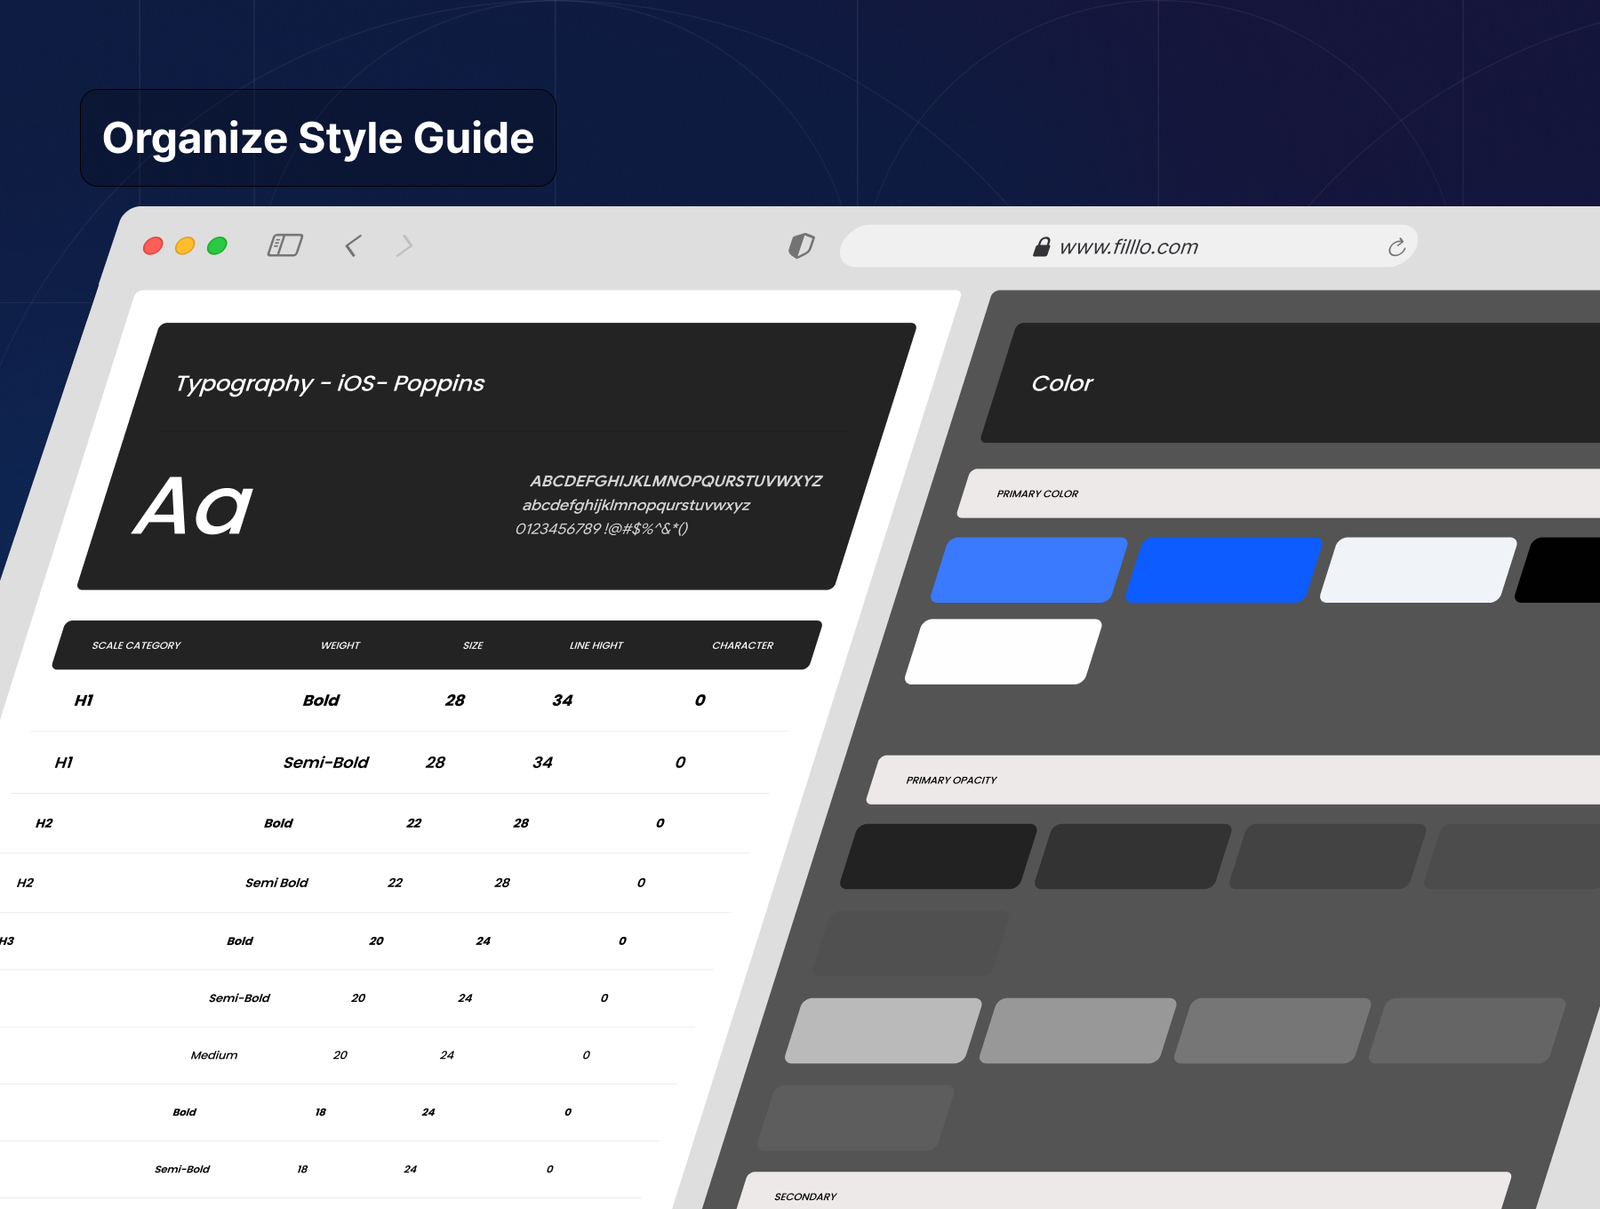Reload the page with the refresh icon
The image size is (1600, 1209).
pos(1397,247)
